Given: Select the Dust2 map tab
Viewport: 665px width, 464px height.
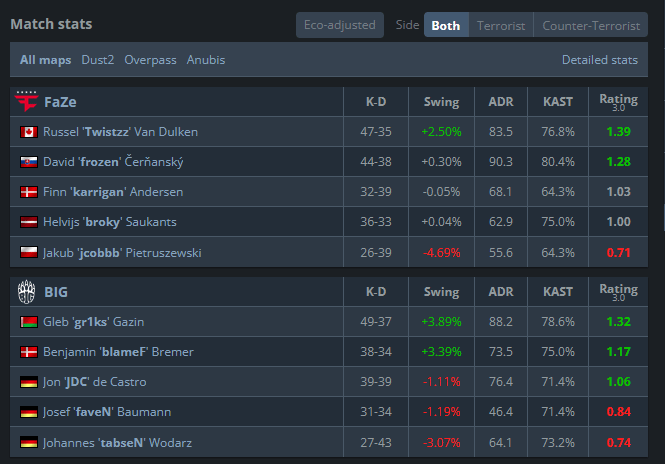Looking at the screenshot, I should (98, 60).
